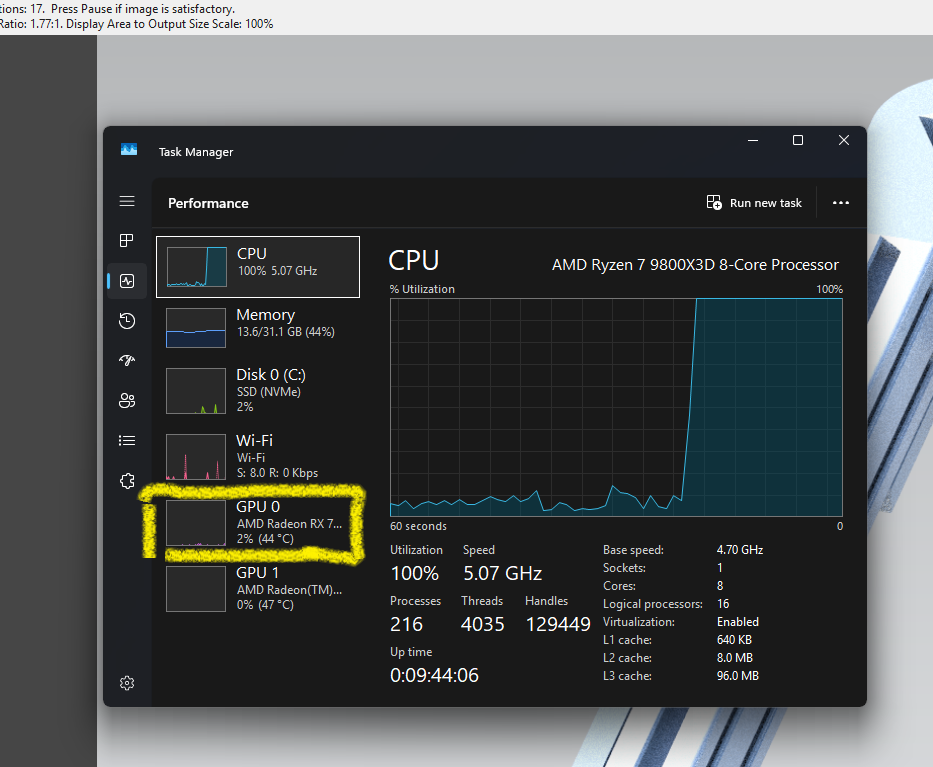
Task: Click the L3 cache 96.0 MB value
Action: (738, 676)
